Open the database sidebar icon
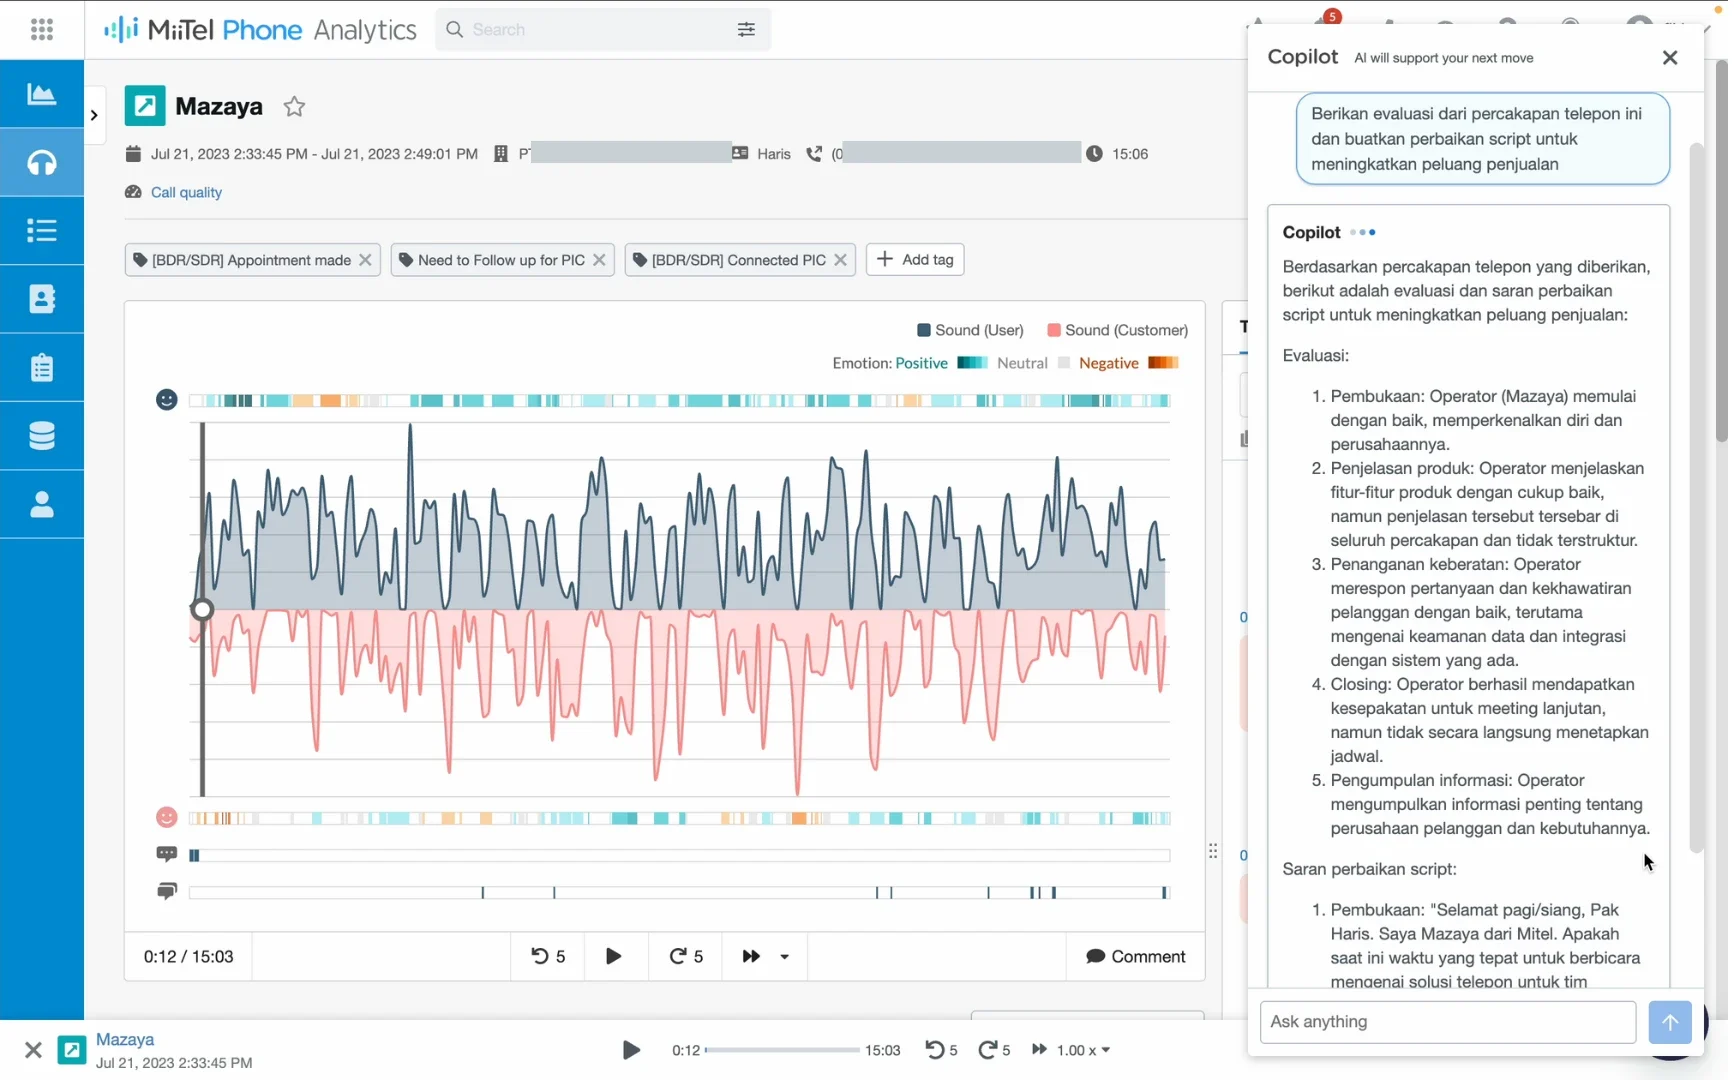Image resolution: width=1734 pixels, height=1080 pixels. point(42,436)
